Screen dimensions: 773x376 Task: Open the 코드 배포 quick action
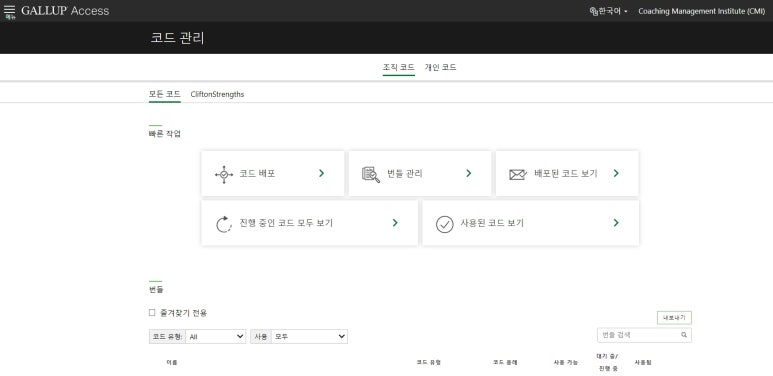pos(273,173)
